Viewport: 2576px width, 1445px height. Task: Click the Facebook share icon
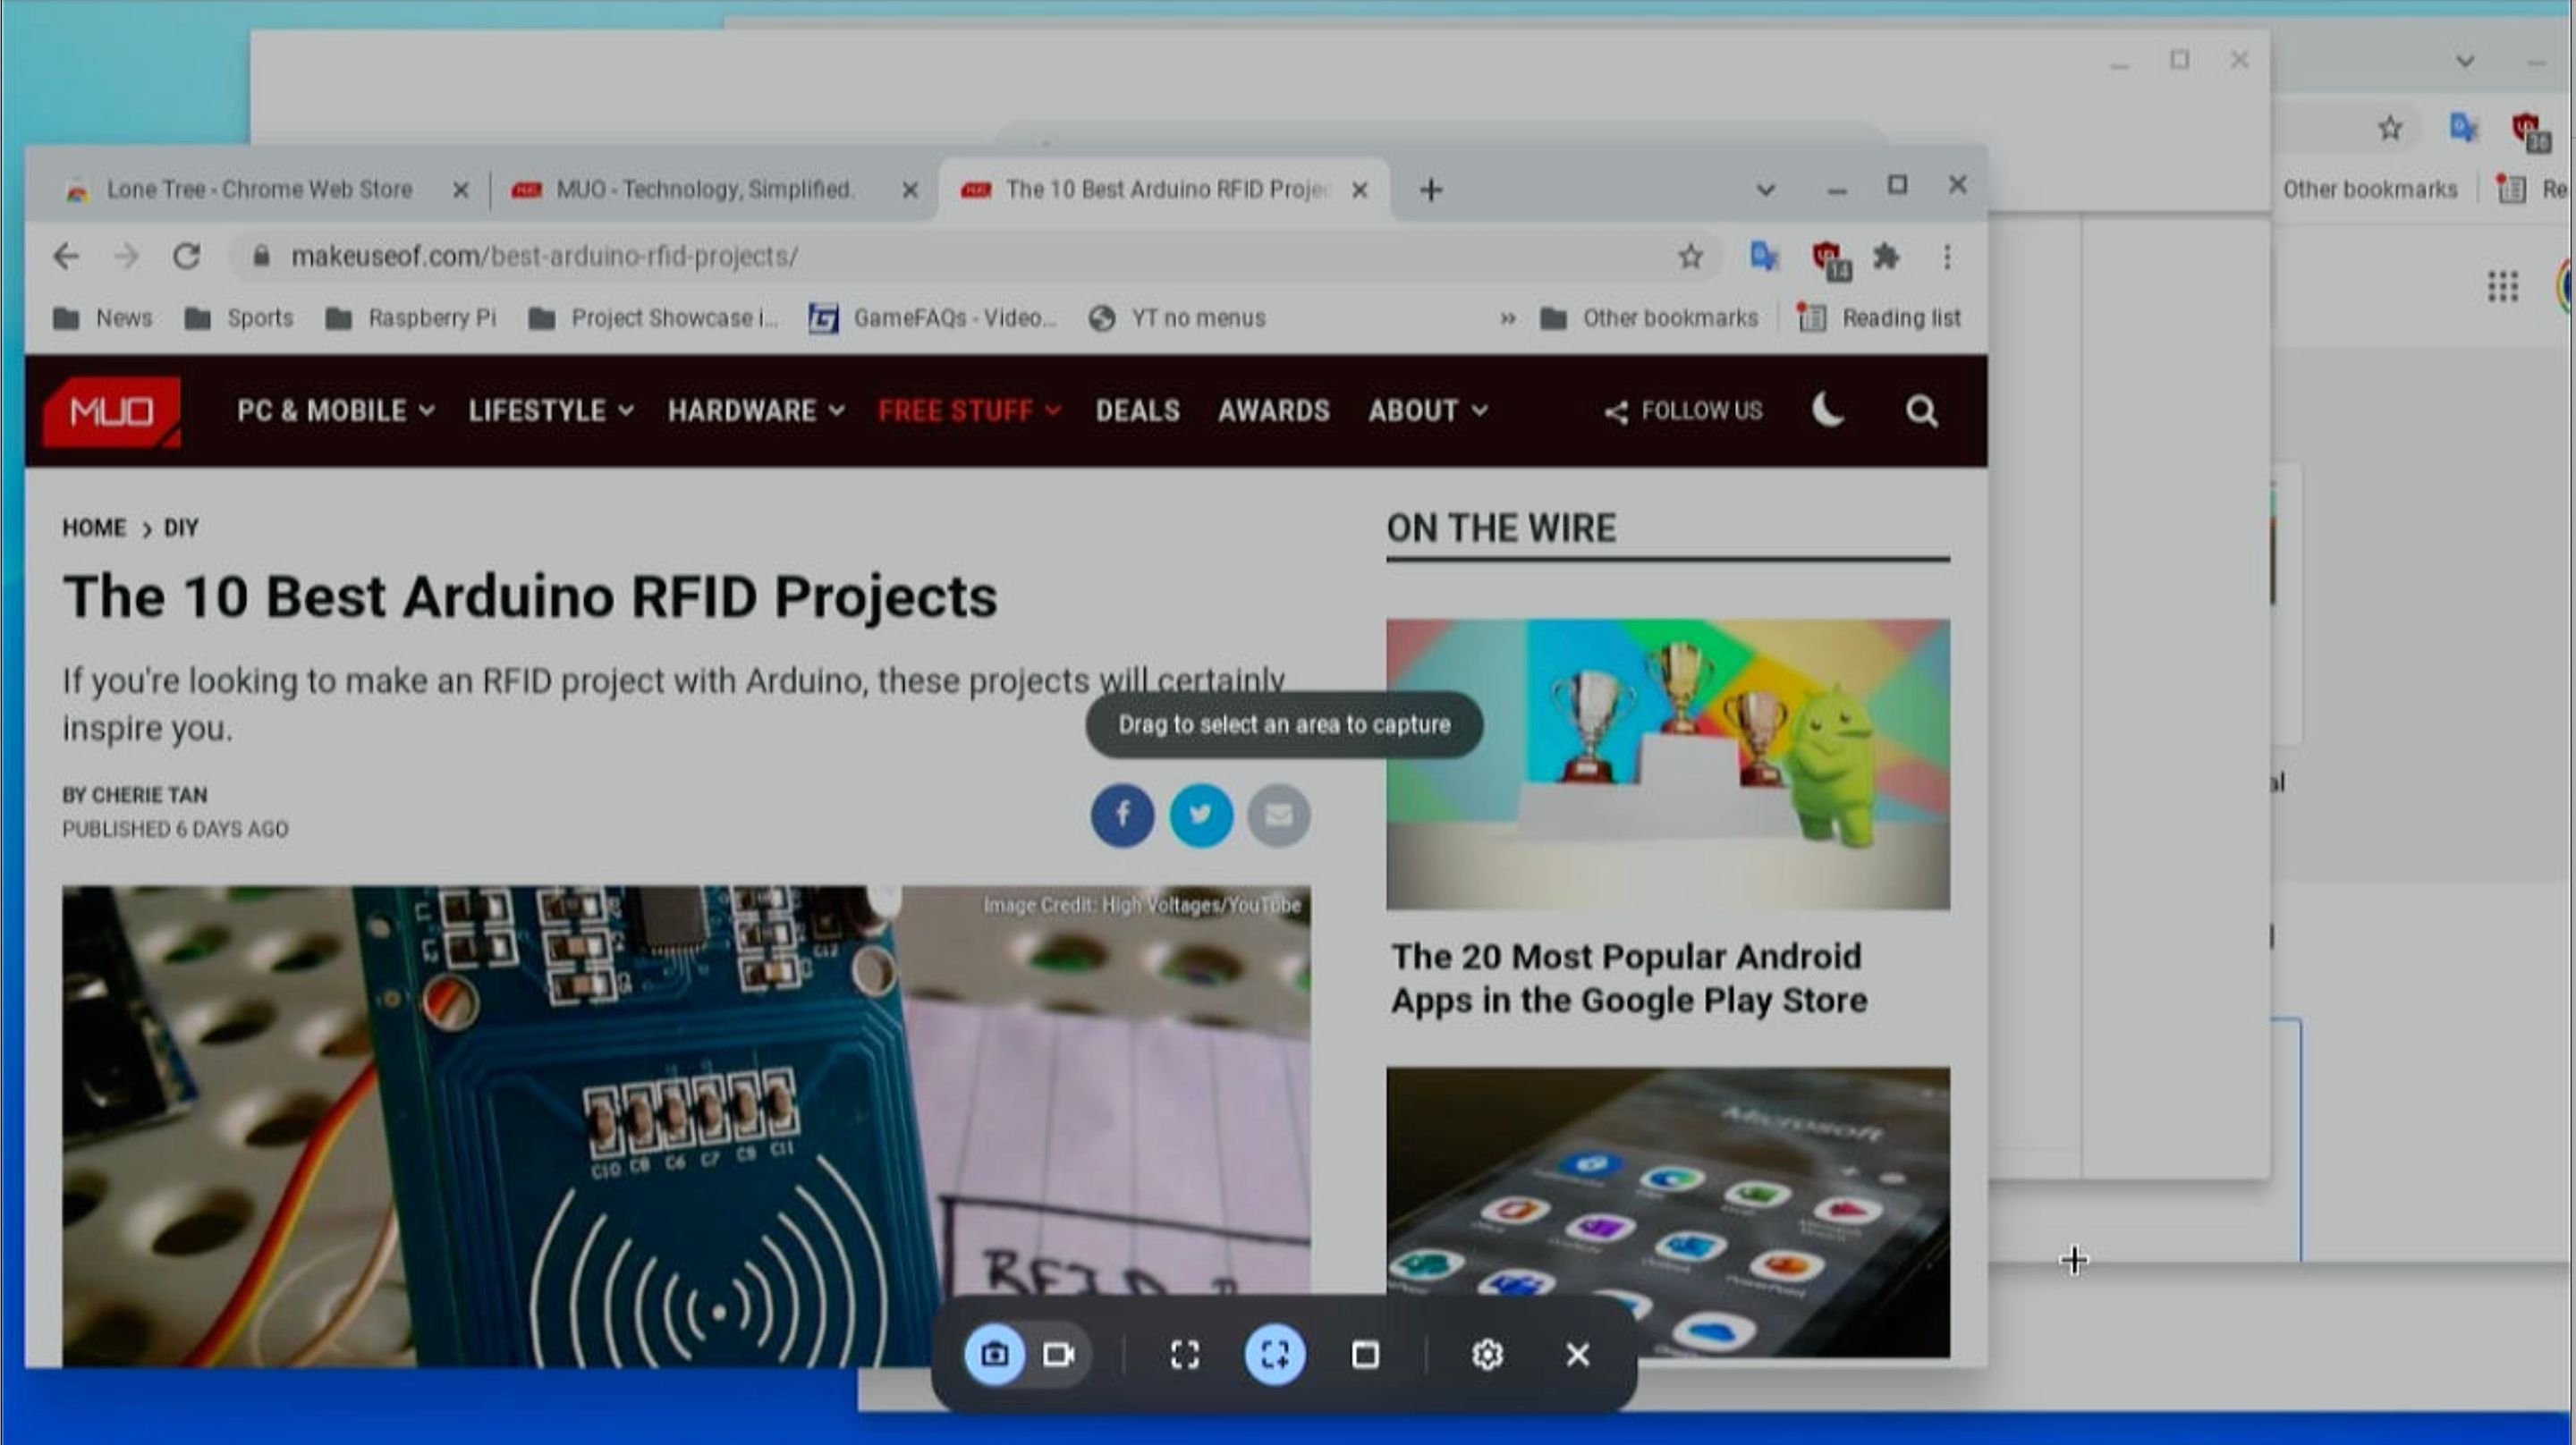1120,814
